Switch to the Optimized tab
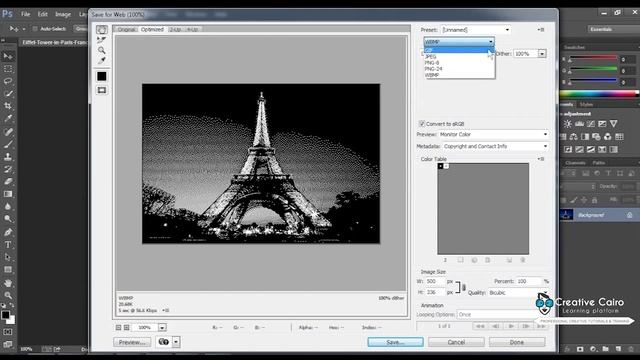640x360 pixels. [152, 29]
